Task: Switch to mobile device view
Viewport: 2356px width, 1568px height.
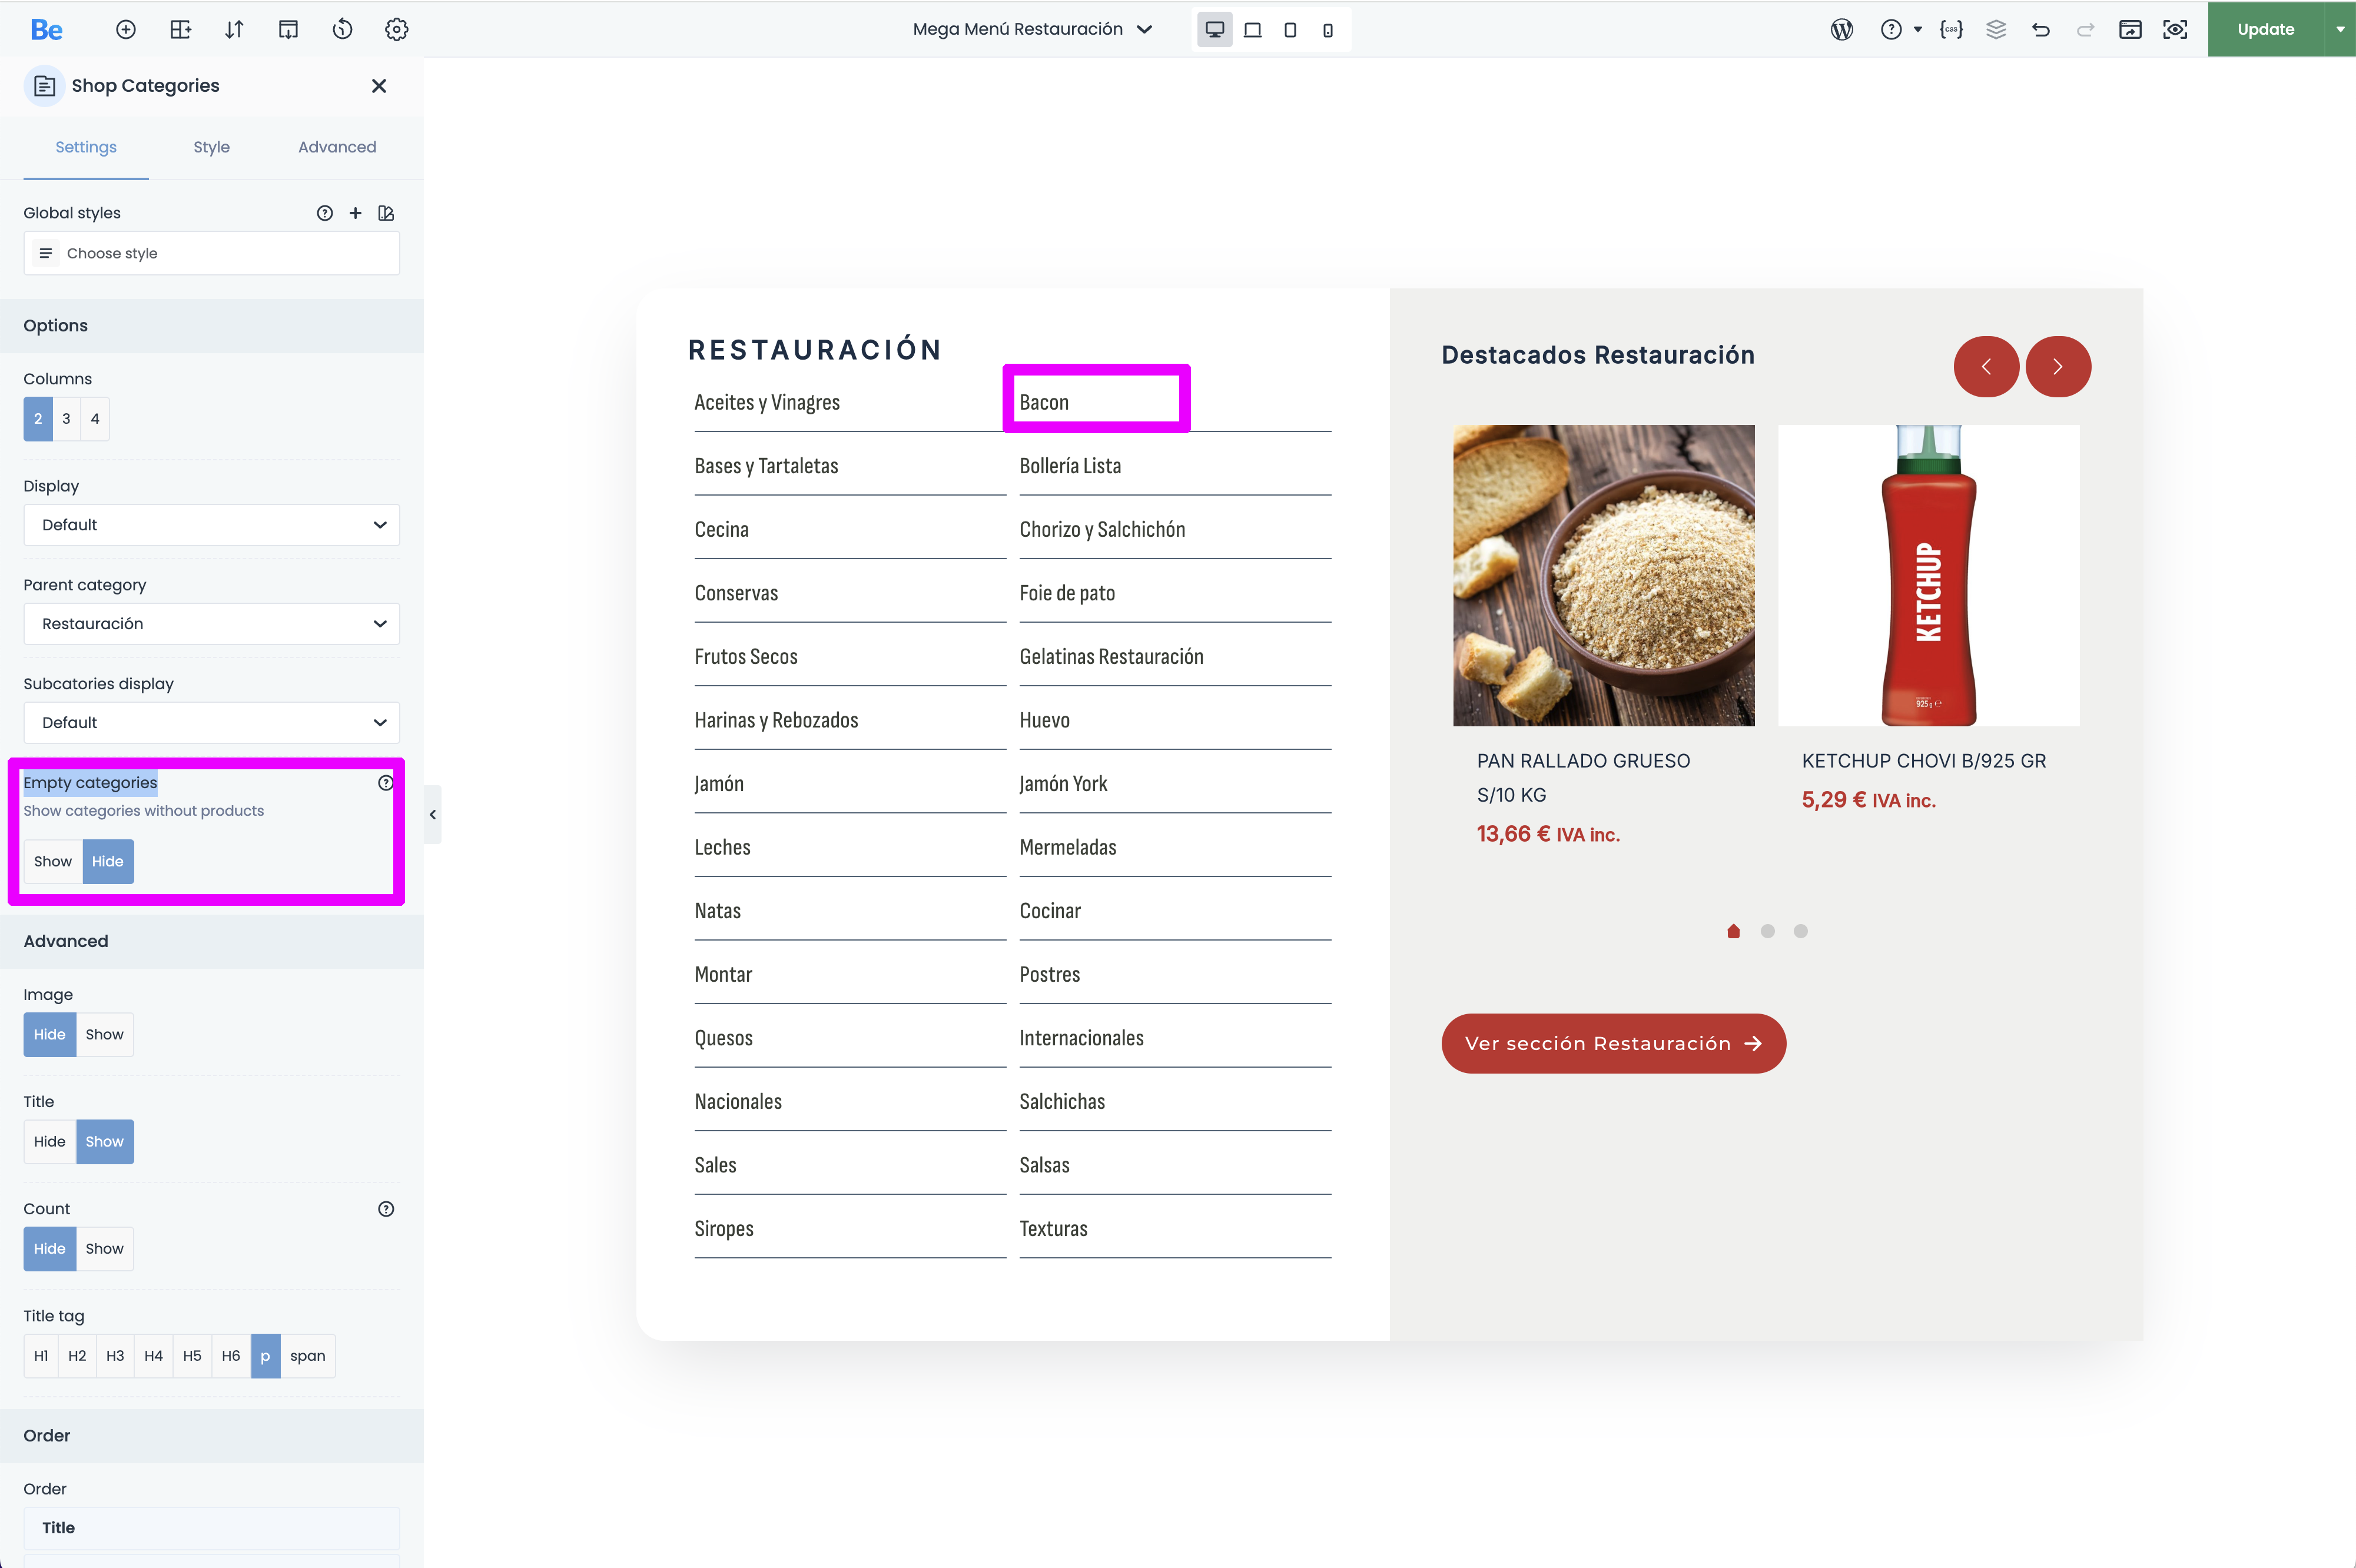Action: [x=1328, y=30]
